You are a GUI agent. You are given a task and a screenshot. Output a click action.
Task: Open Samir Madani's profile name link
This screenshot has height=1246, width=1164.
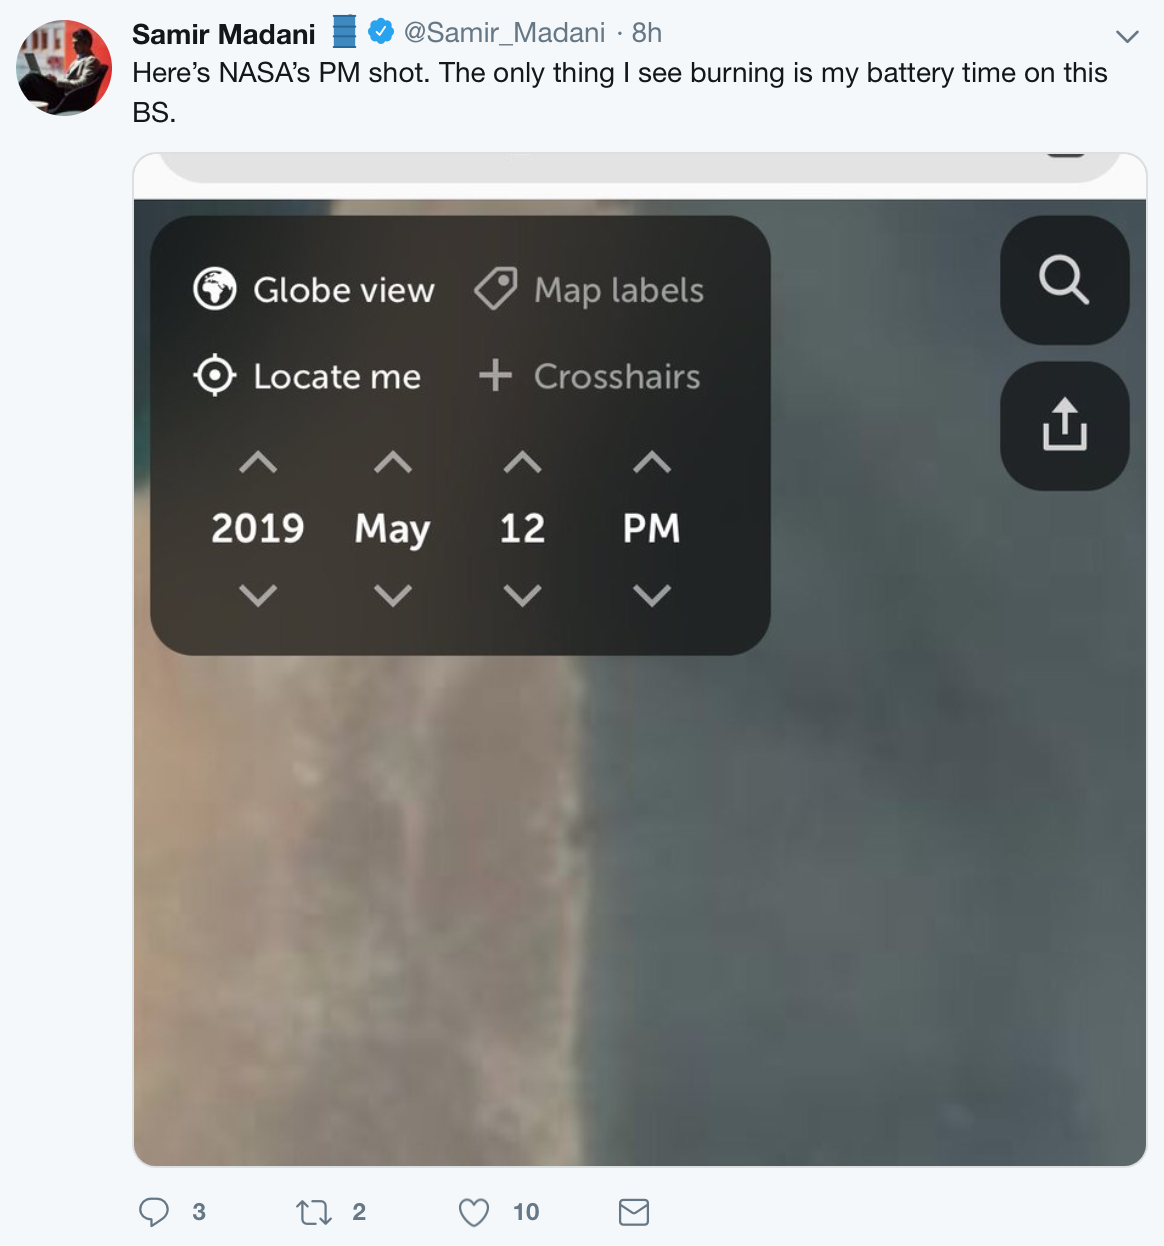(224, 34)
